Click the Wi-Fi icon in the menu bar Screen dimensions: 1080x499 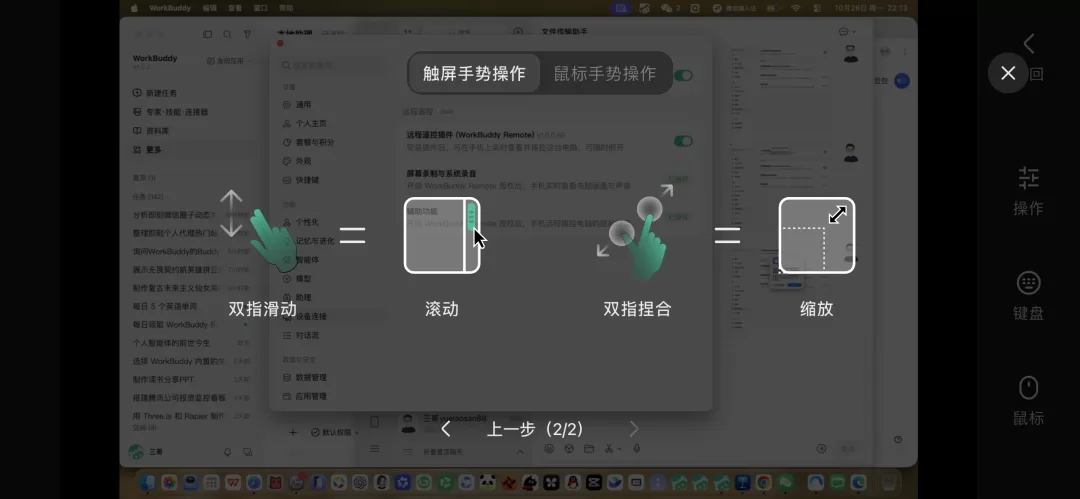coord(796,8)
